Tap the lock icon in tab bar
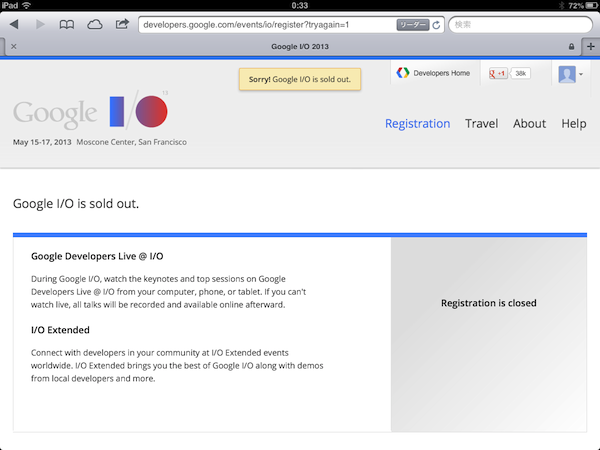600x450 pixels. 571,47
